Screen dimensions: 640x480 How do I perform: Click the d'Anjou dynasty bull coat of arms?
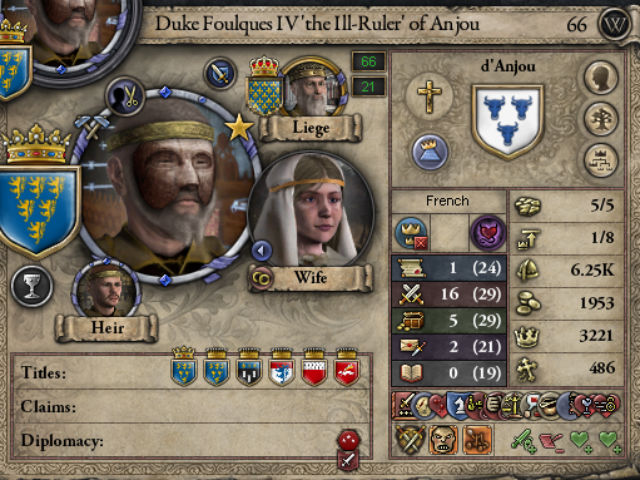(x=507, y=122)
